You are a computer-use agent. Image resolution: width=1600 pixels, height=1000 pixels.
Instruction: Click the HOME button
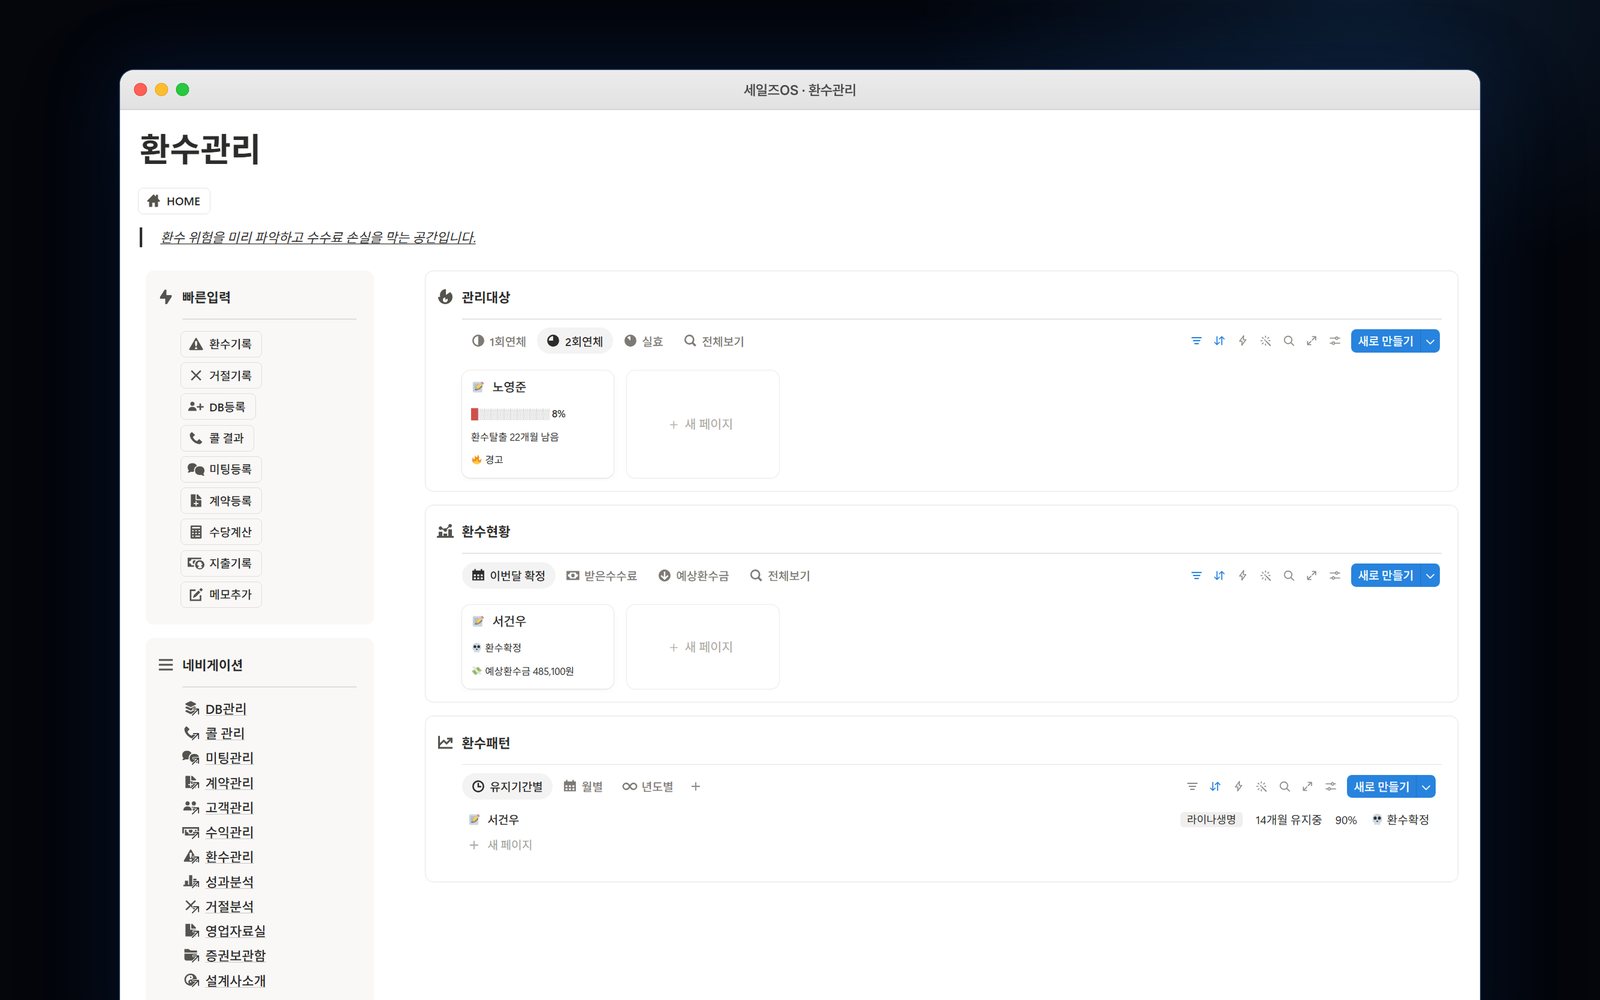174,201
